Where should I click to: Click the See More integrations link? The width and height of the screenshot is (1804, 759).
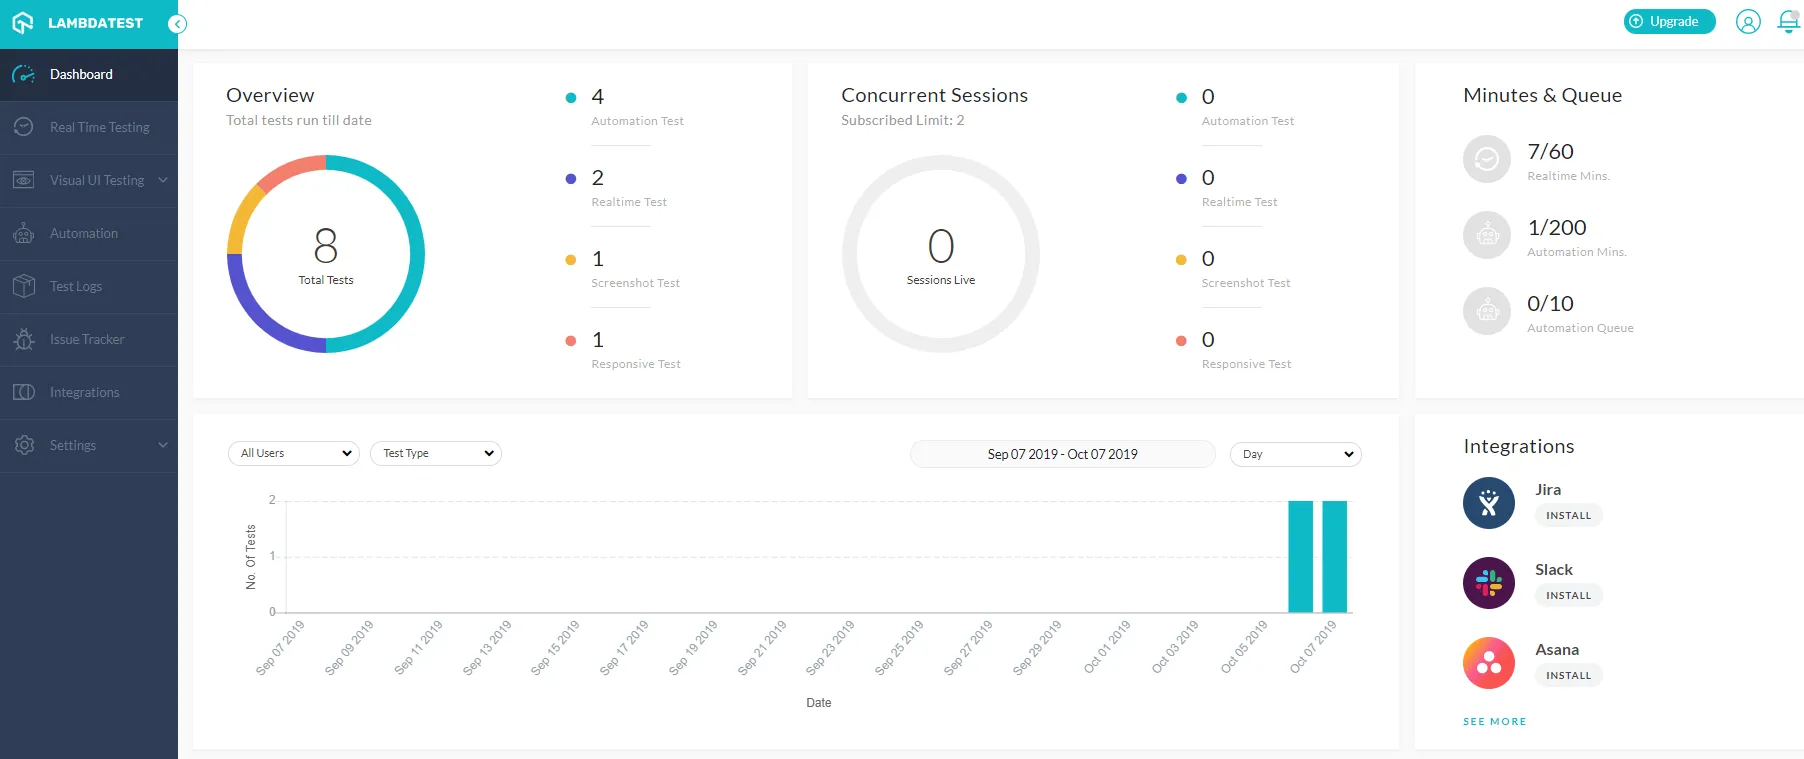(1494, 721)
